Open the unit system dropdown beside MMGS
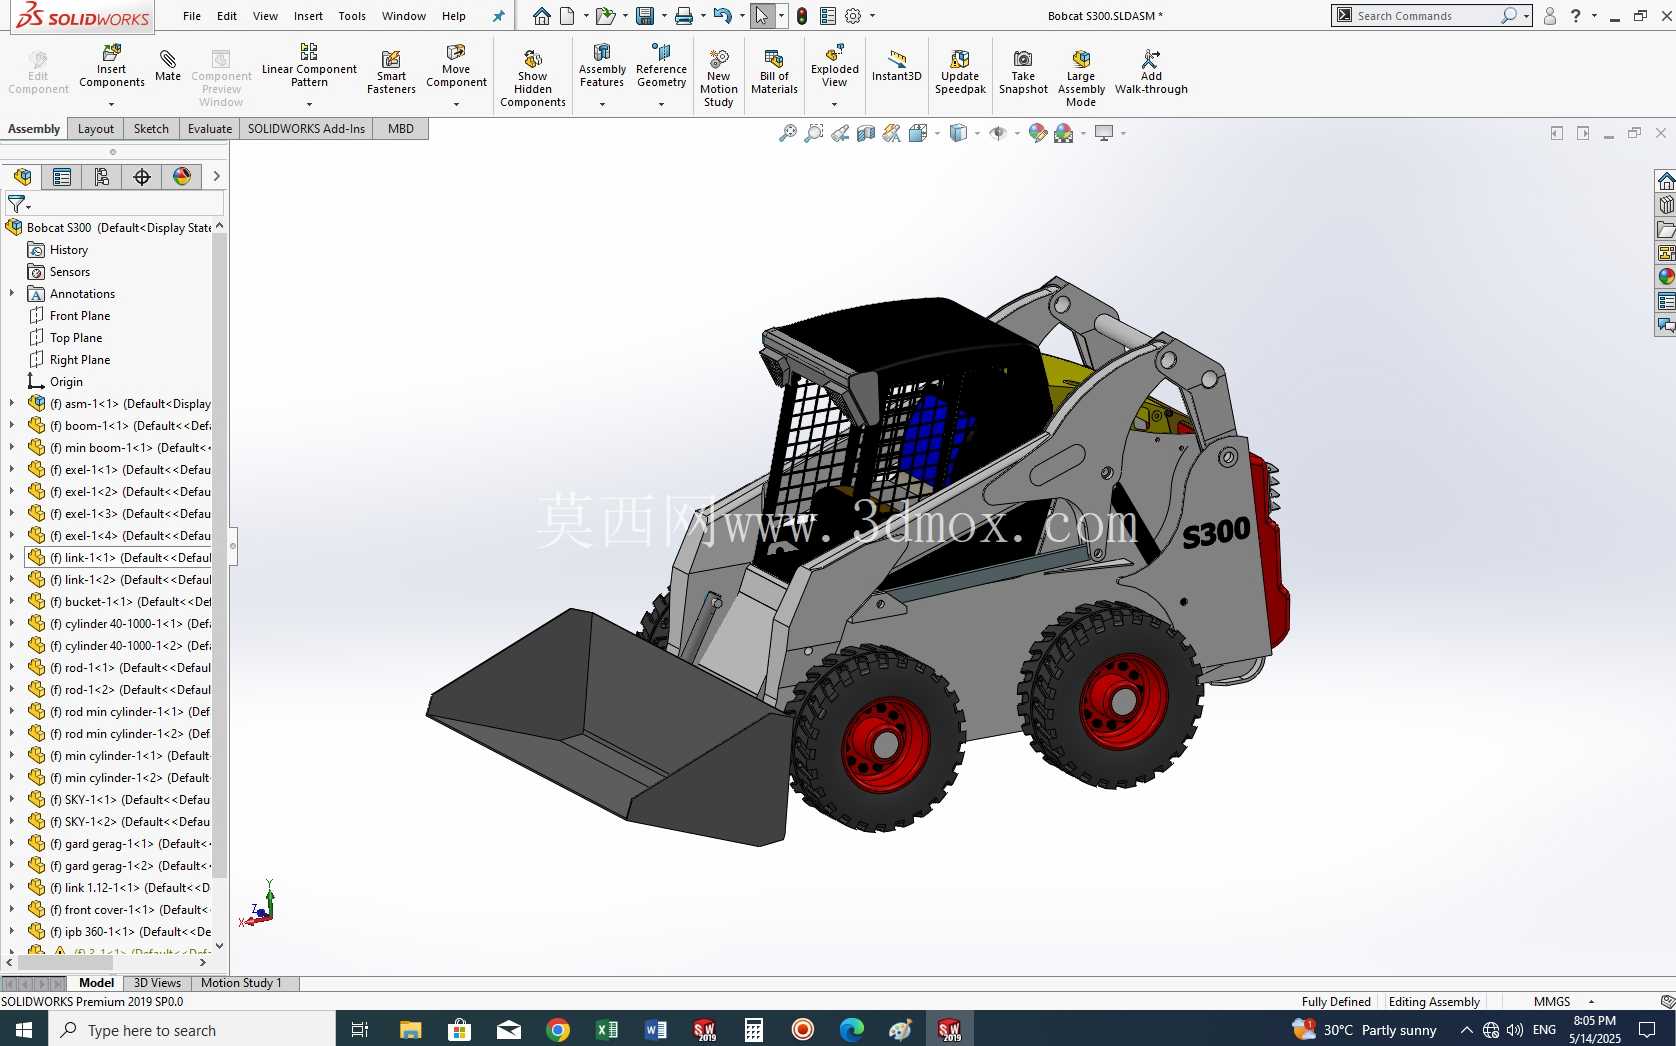Viewport: 1676px width, 1046px height. coord(1591,1002)
